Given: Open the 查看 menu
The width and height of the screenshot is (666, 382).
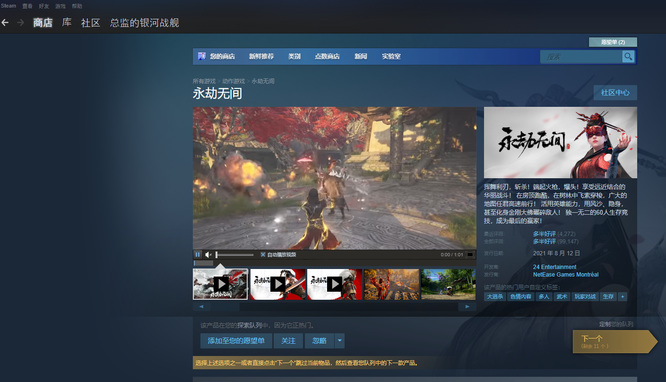Looking at the screenshot, I should tap(27, 6).
